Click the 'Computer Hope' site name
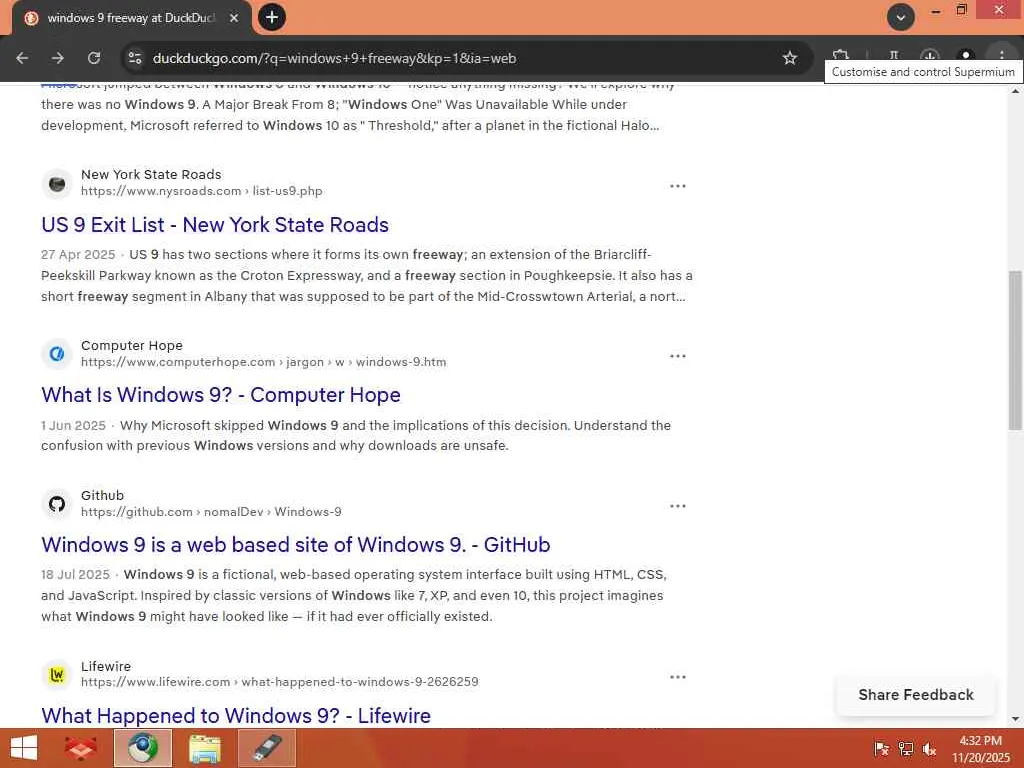This screenshot has height=768, width=1024. click(132, 345)
